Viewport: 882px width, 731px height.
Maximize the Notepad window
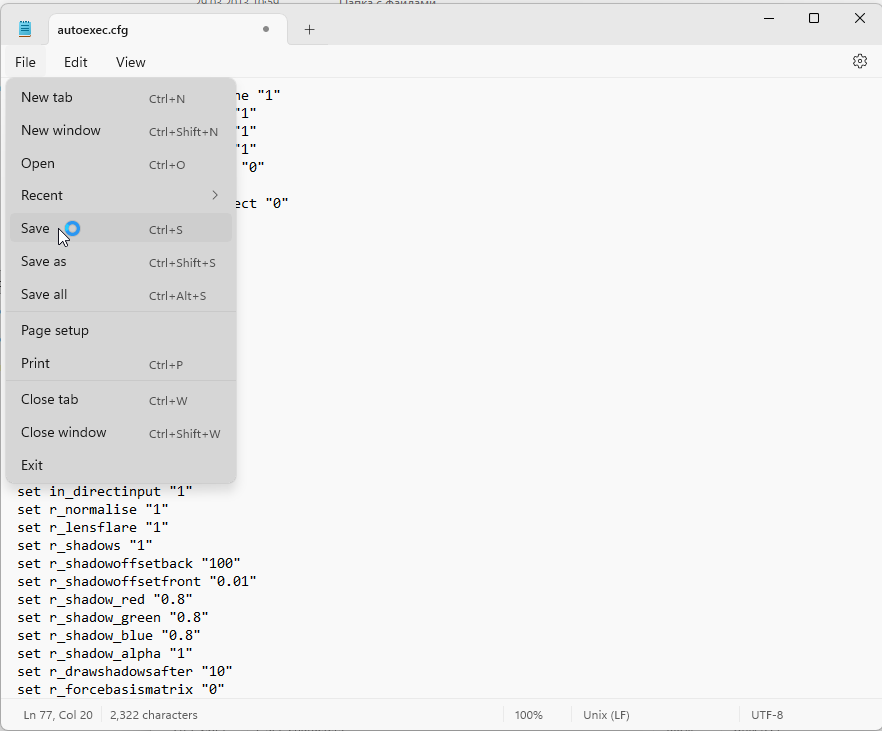(x=813, y=19)
